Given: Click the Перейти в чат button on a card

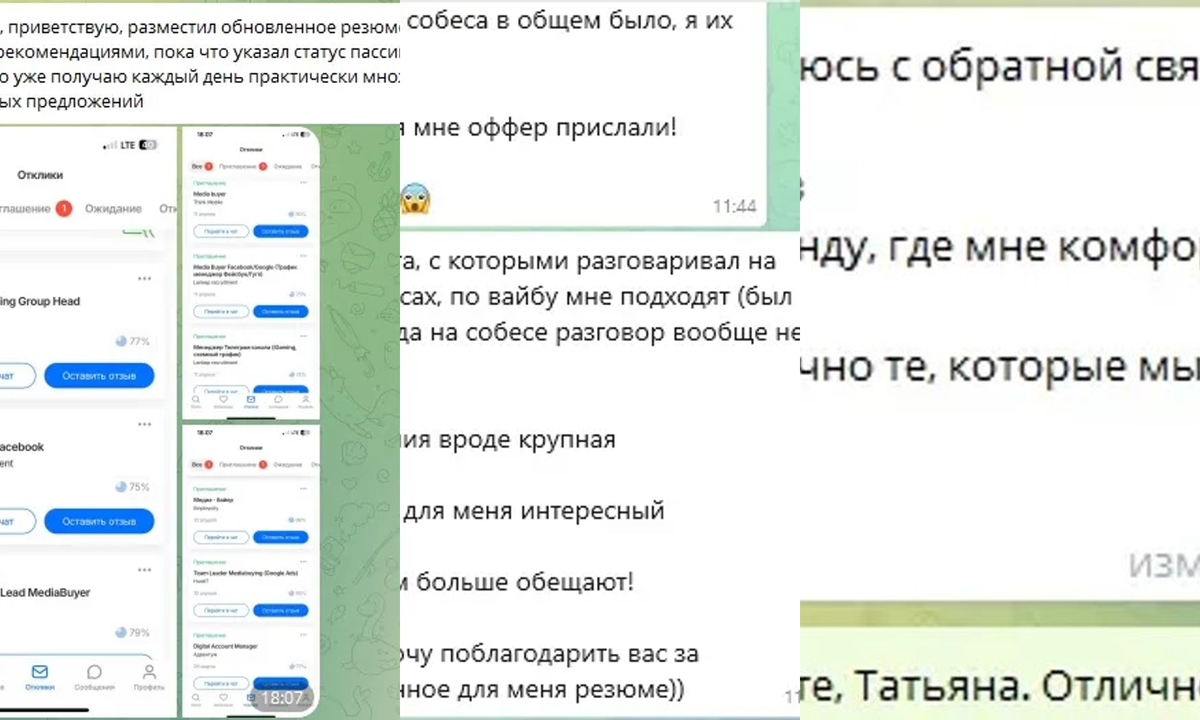Looking at the screenshot, I should point(221,231).
